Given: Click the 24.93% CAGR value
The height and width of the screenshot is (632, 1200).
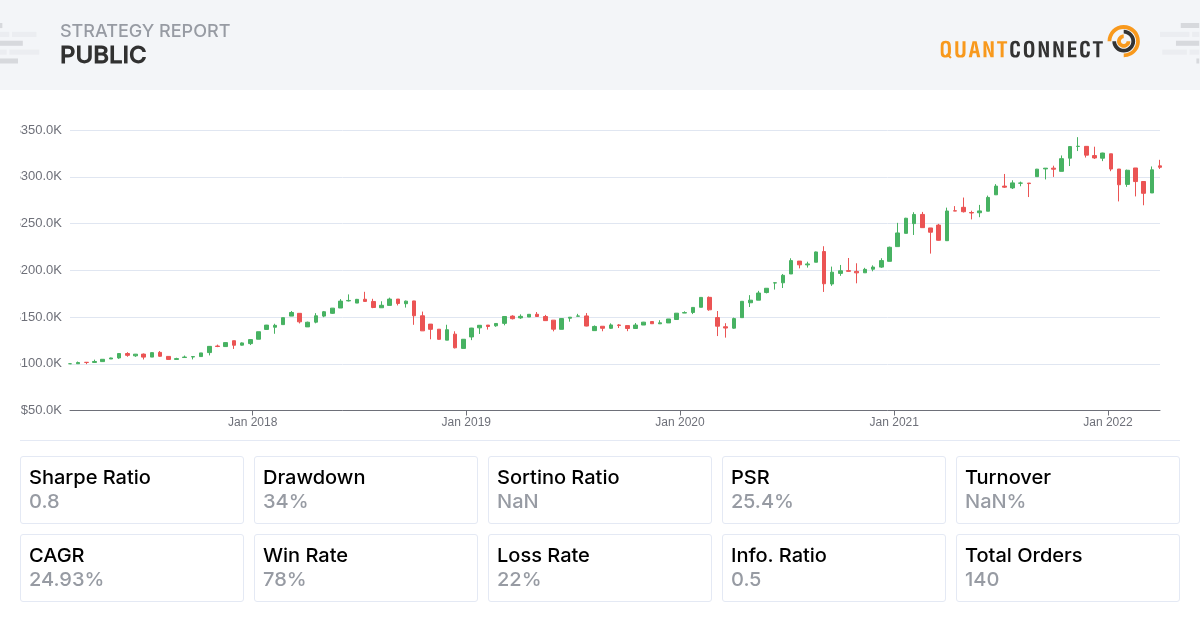Looking at the screenshot, I should (x=66, y=580).
